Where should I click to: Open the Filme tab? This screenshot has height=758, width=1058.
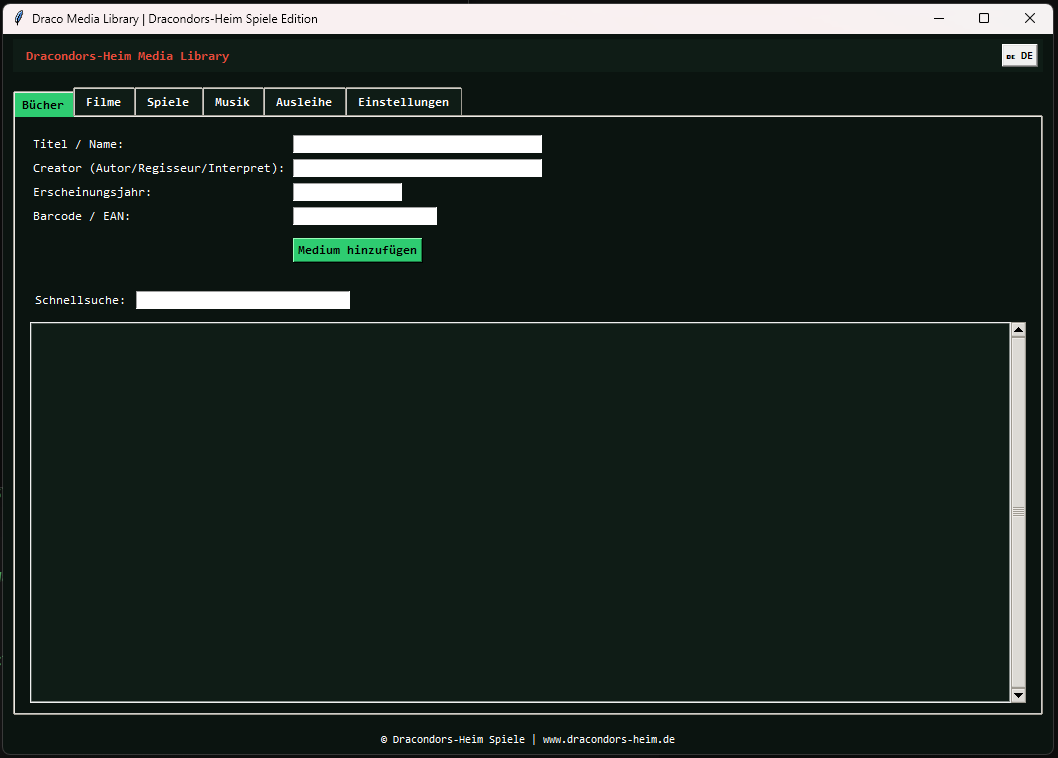(104, 102)
